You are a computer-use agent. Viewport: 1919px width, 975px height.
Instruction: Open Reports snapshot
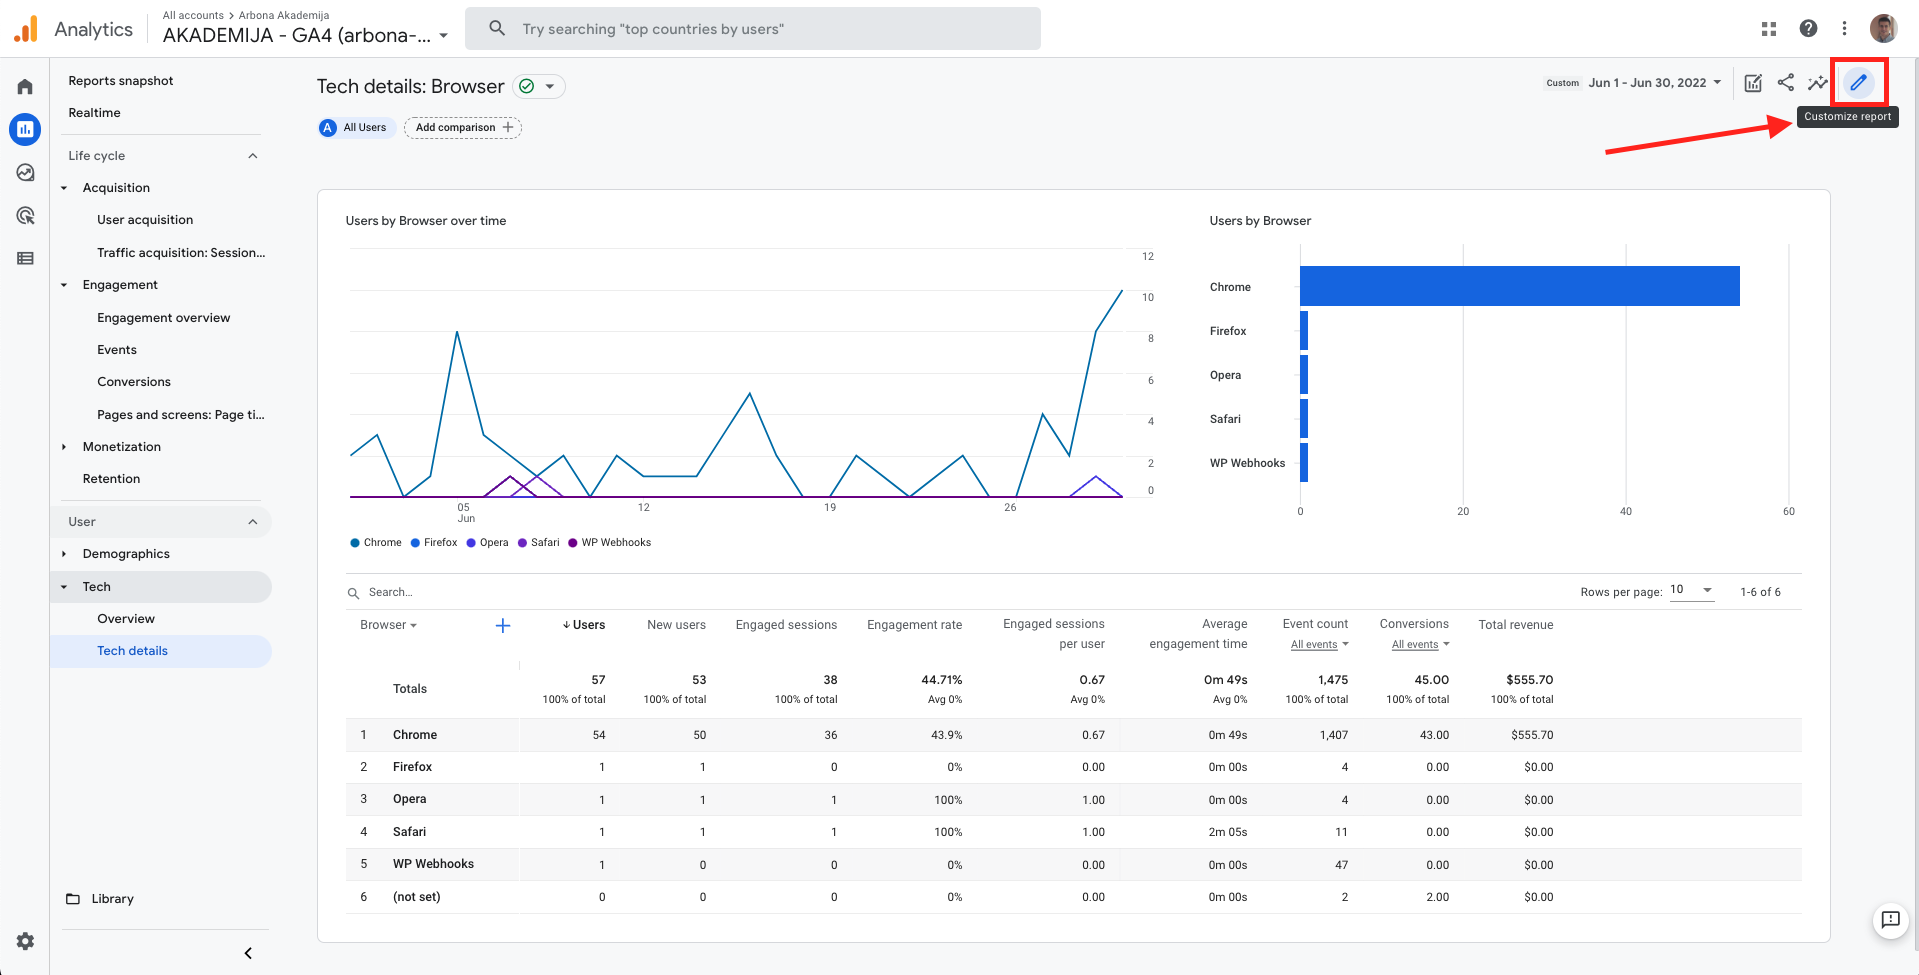pos(121,81)
